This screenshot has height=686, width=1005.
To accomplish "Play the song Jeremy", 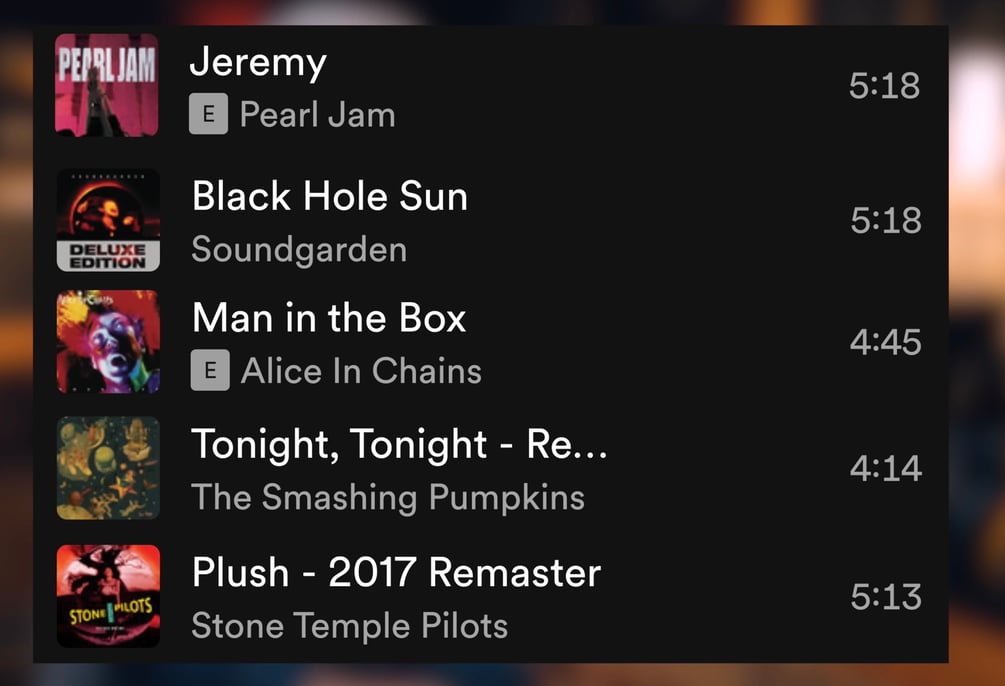I will 258,63.
